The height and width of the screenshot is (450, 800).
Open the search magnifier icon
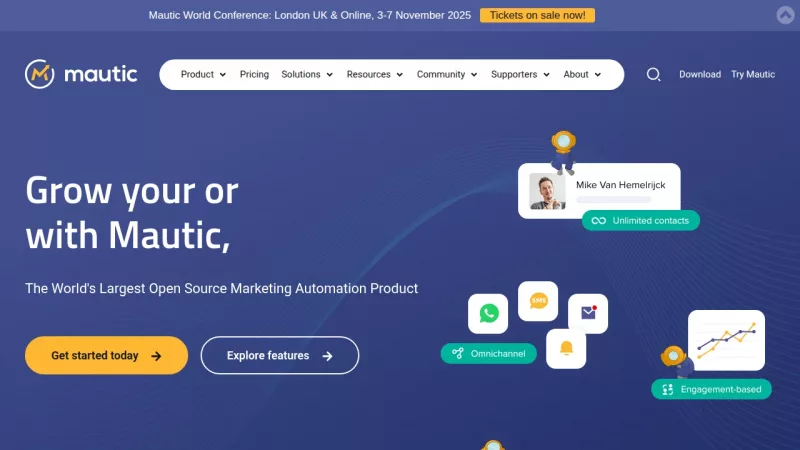pyautogui.click(x=653, y=74)
